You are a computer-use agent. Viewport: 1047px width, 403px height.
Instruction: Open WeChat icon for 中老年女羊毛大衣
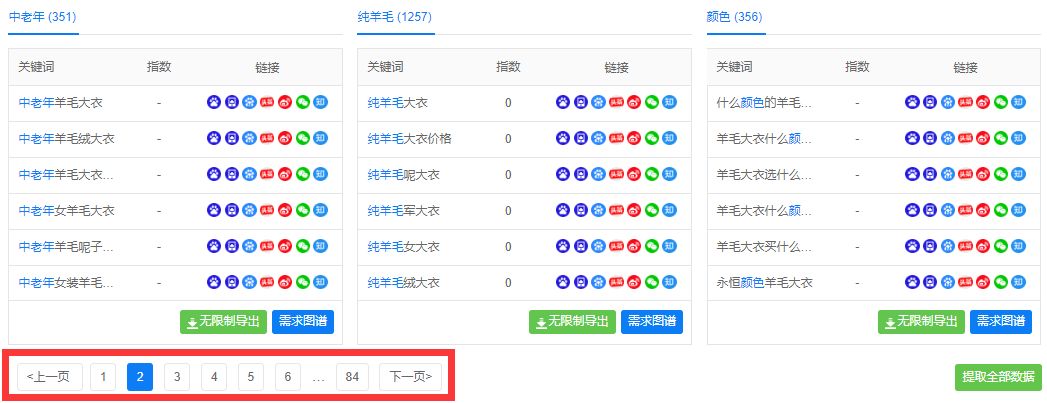click(x=303, y=210)
